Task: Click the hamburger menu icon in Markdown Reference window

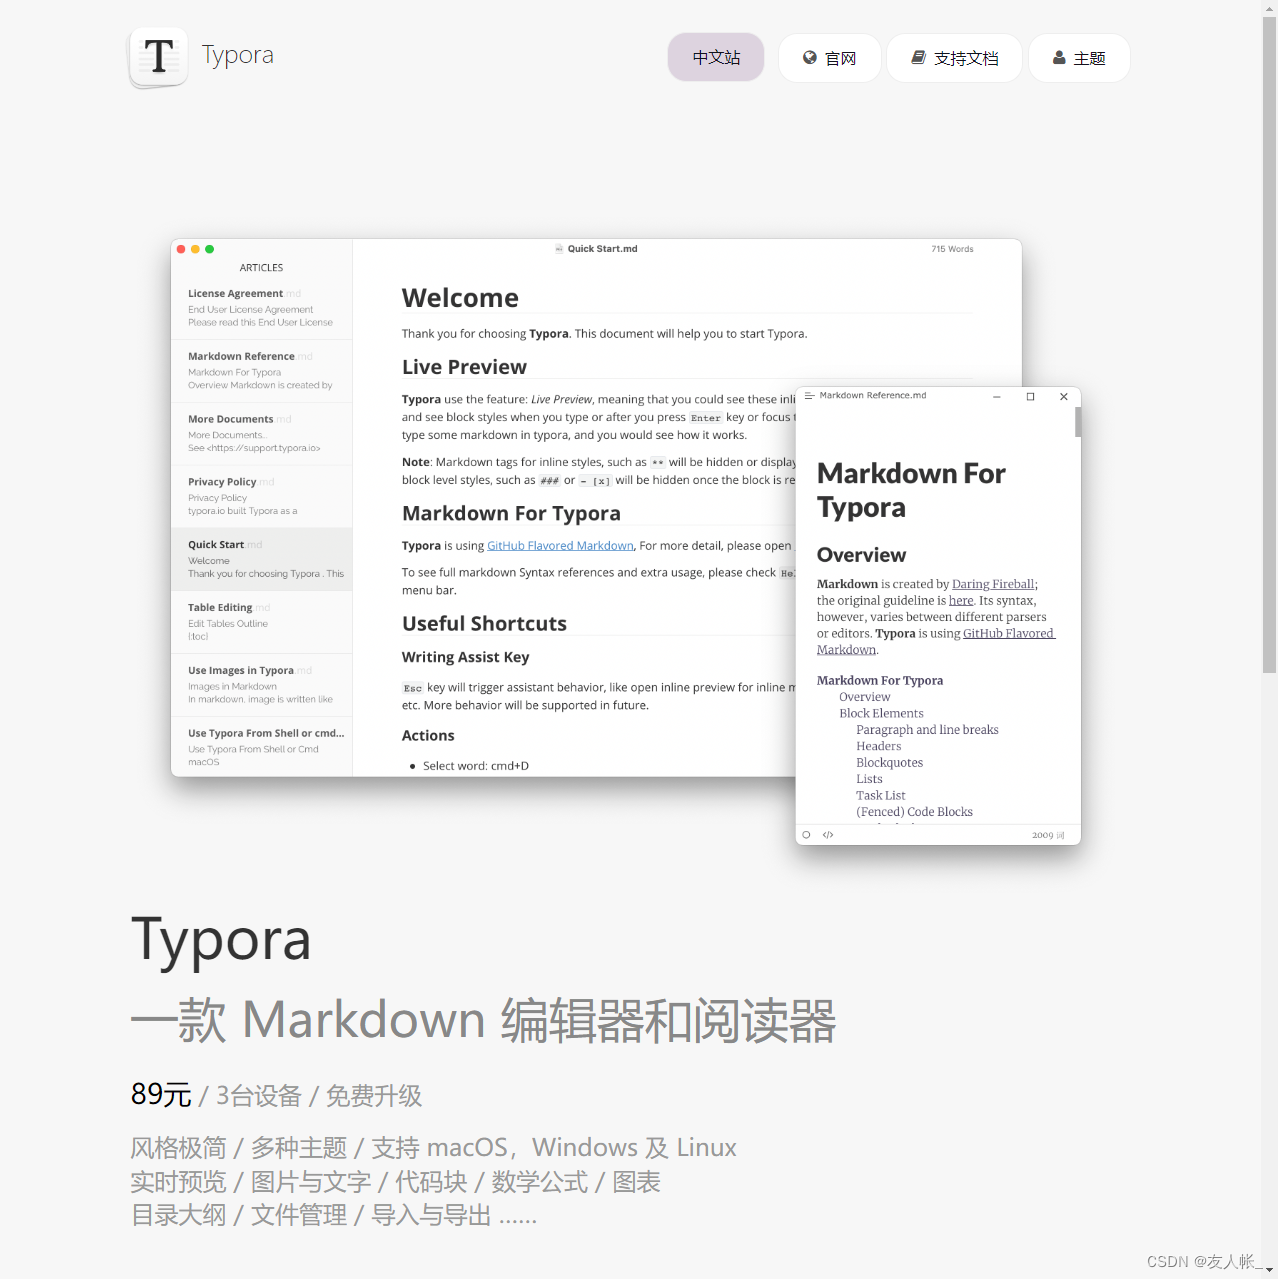Action: tap(809, 396)
